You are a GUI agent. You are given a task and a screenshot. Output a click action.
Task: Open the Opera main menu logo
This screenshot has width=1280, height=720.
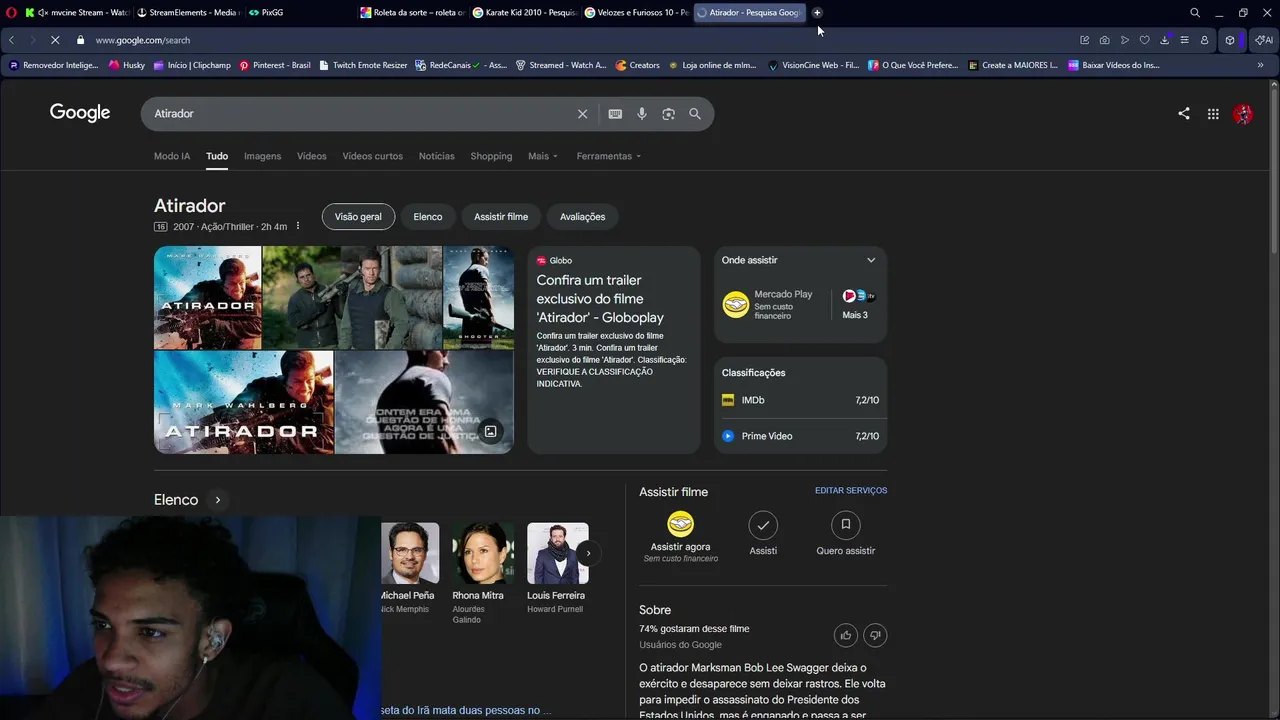pos(12,13)
